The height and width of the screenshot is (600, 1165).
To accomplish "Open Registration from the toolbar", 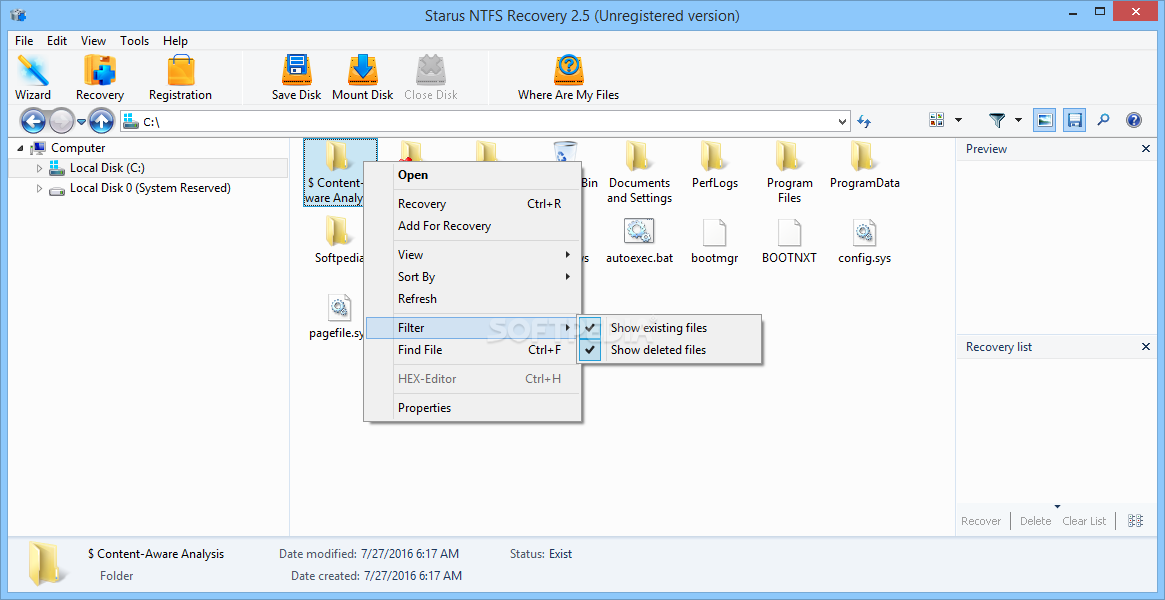I will click(180, 77).
